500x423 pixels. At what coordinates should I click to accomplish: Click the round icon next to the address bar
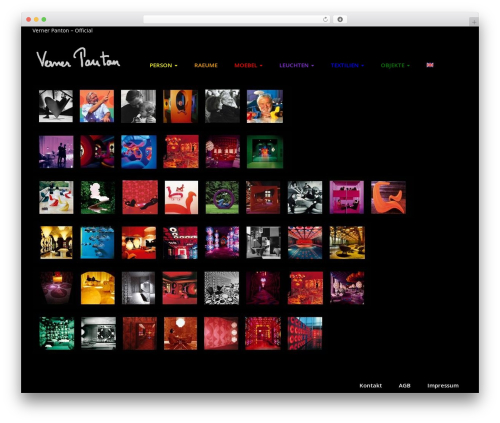coord(340,19)
